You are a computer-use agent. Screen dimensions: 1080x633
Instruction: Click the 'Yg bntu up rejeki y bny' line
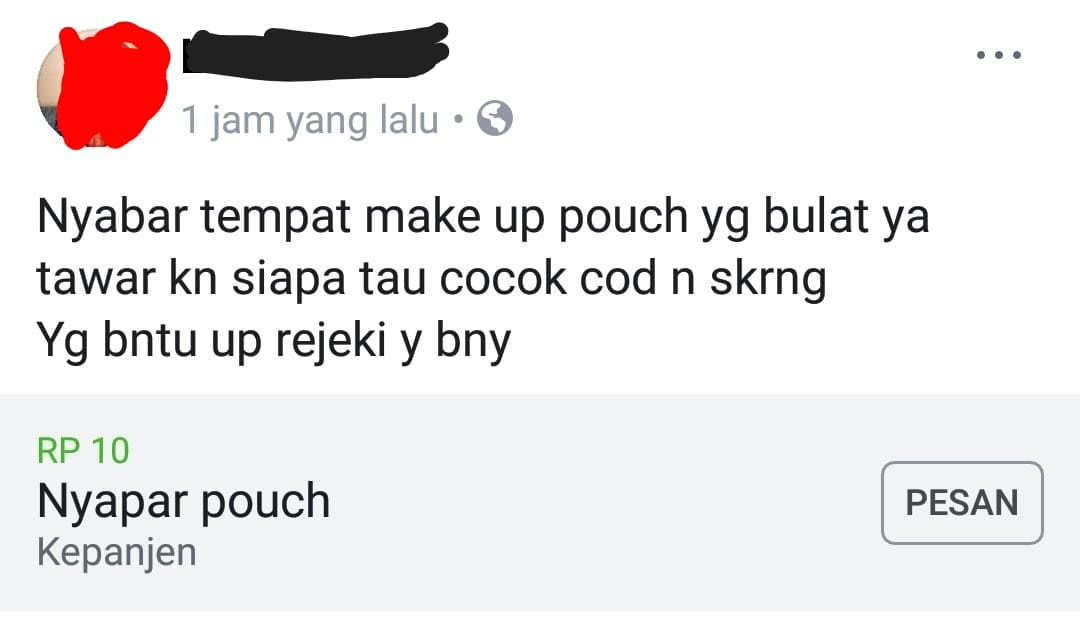point(274,342)
